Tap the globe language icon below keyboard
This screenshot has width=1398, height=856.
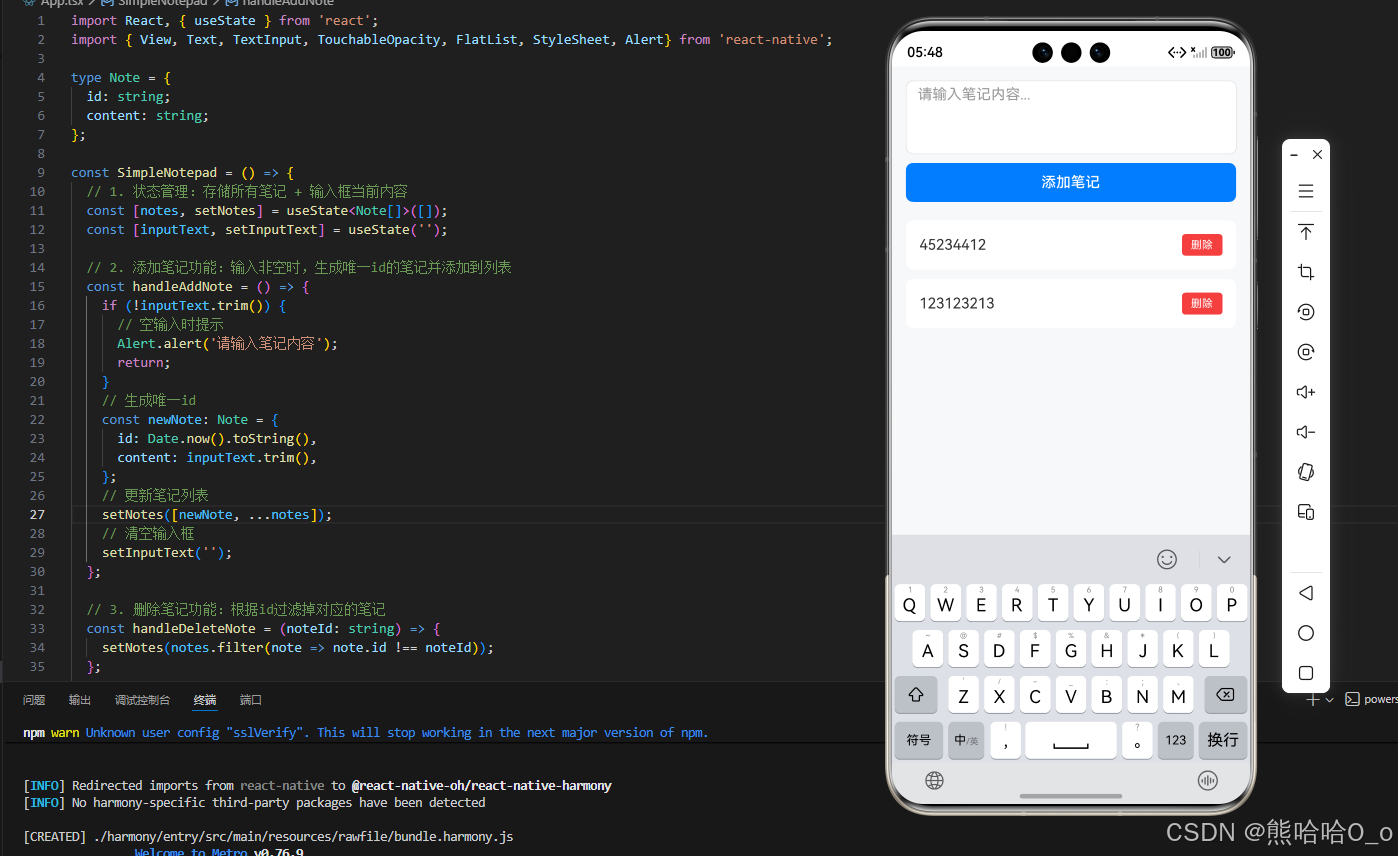point(934,781)
